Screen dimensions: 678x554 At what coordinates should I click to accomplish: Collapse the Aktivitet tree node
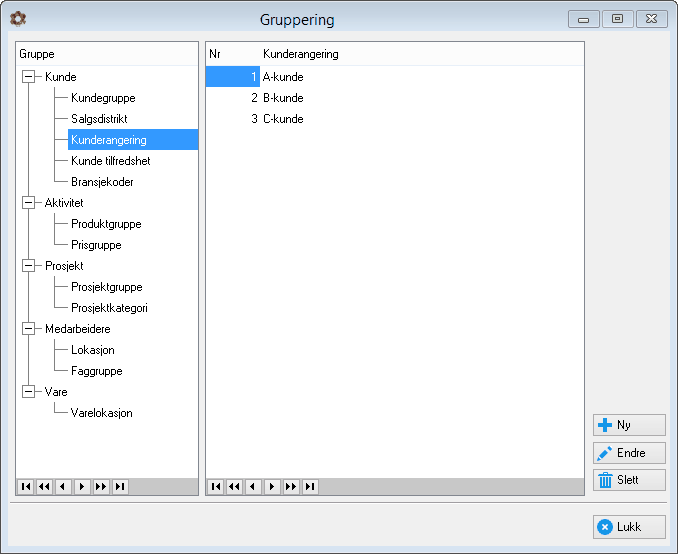[29, 202]
